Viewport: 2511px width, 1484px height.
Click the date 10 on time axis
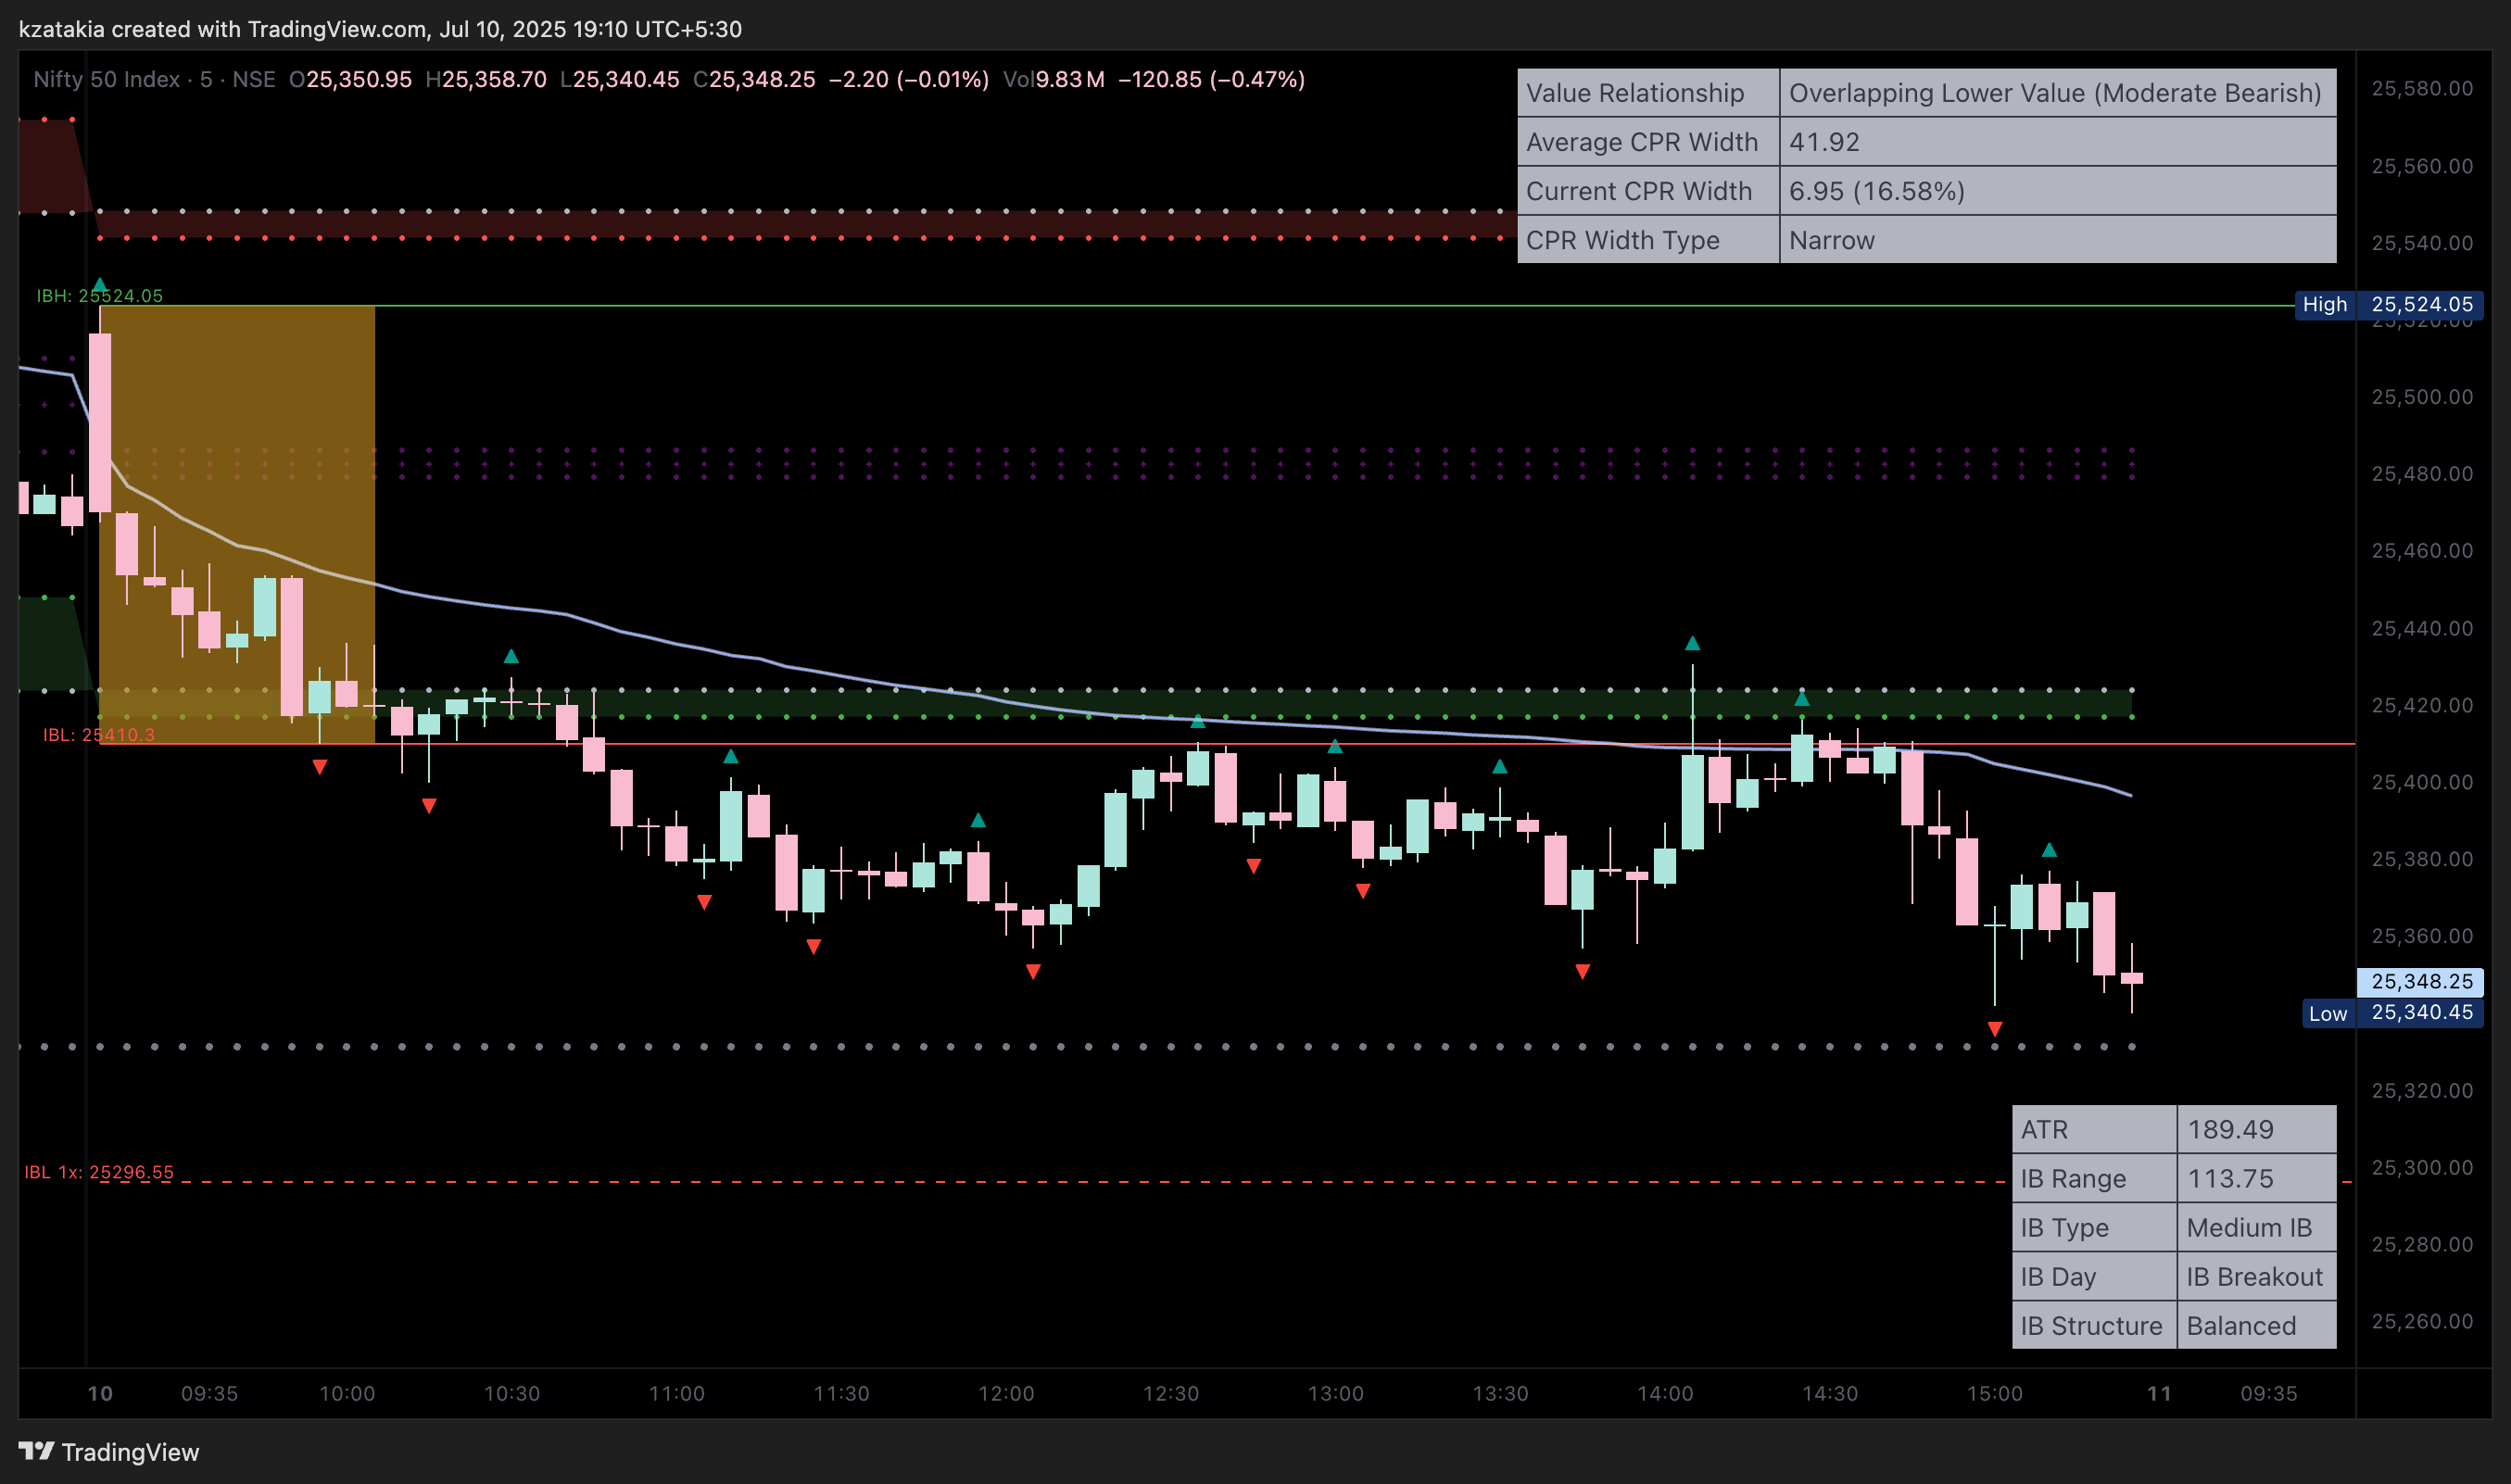pyautogui.click(x=100, y=1393)
